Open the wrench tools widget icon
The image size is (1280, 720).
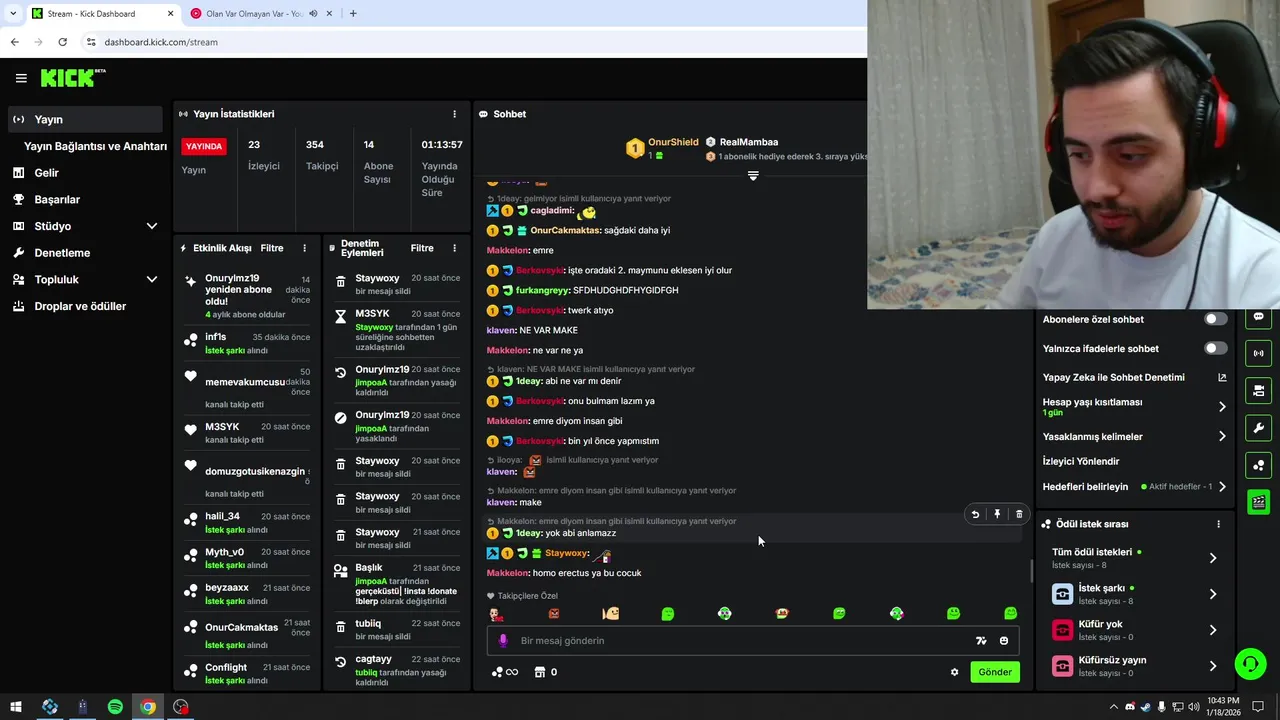point(1258,428)
